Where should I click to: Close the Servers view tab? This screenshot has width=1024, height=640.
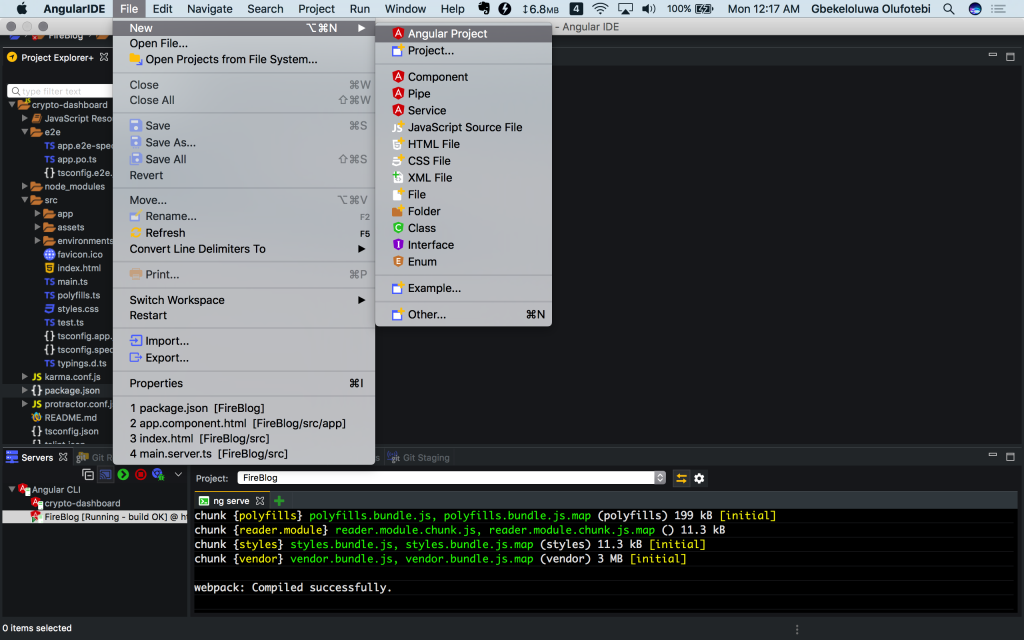pyautogui.click(x=63, y=457)
